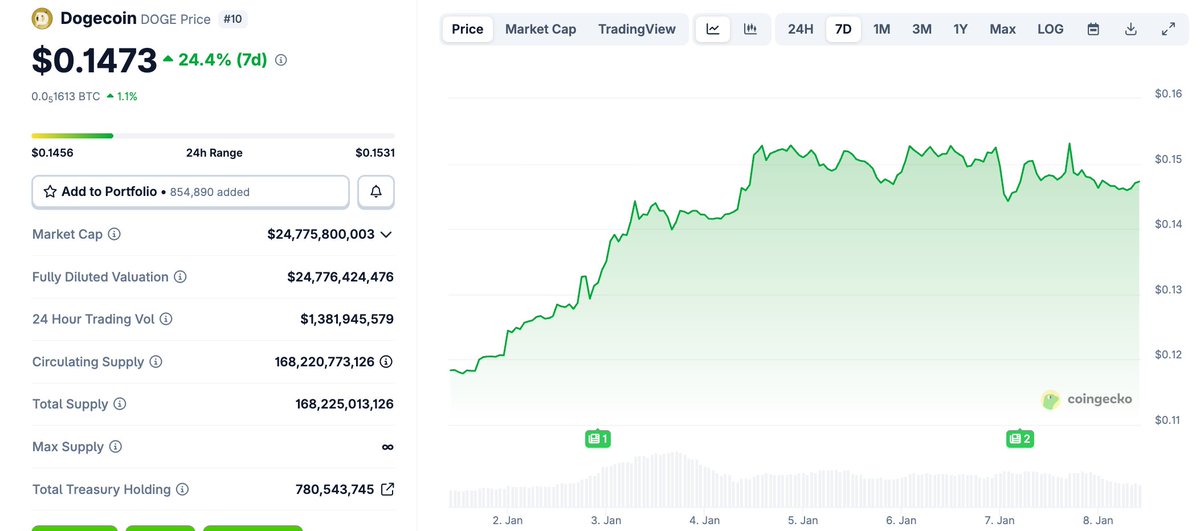
Task: Switch to line chart view icon
Action: 713,29
